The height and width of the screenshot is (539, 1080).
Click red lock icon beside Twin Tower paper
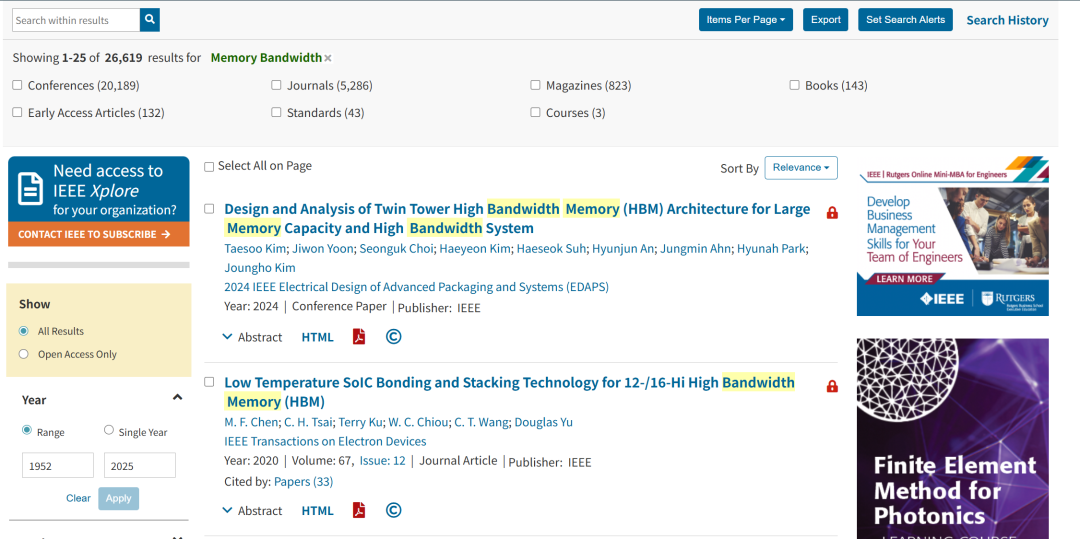[x=832, y=213]
